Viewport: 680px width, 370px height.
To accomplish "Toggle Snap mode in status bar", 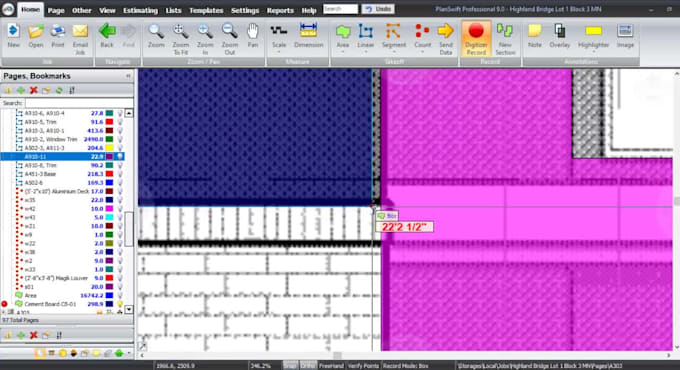I will tap(290, 366).
